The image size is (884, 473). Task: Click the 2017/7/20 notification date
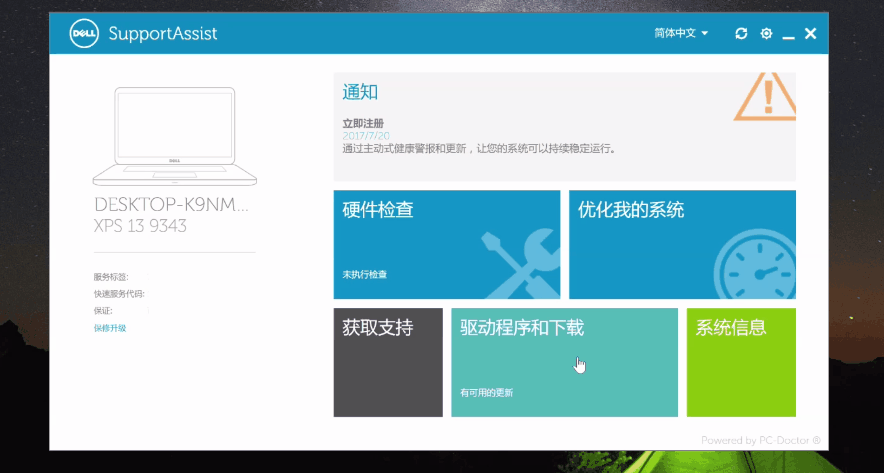pos(366,136)
